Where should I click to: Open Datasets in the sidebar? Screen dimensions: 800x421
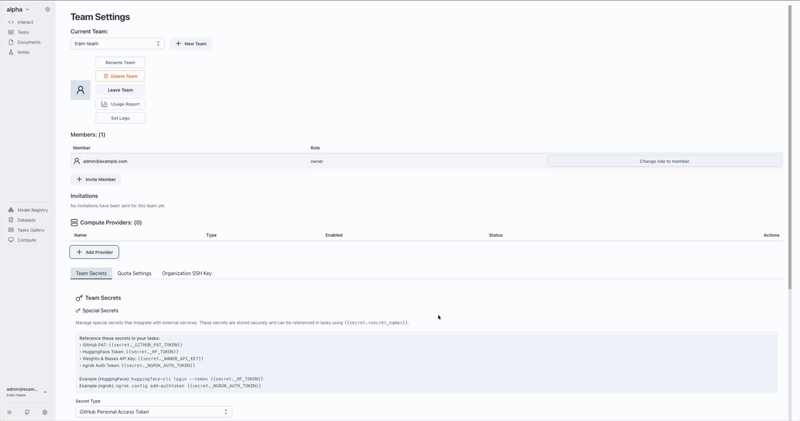coord(27,220)
